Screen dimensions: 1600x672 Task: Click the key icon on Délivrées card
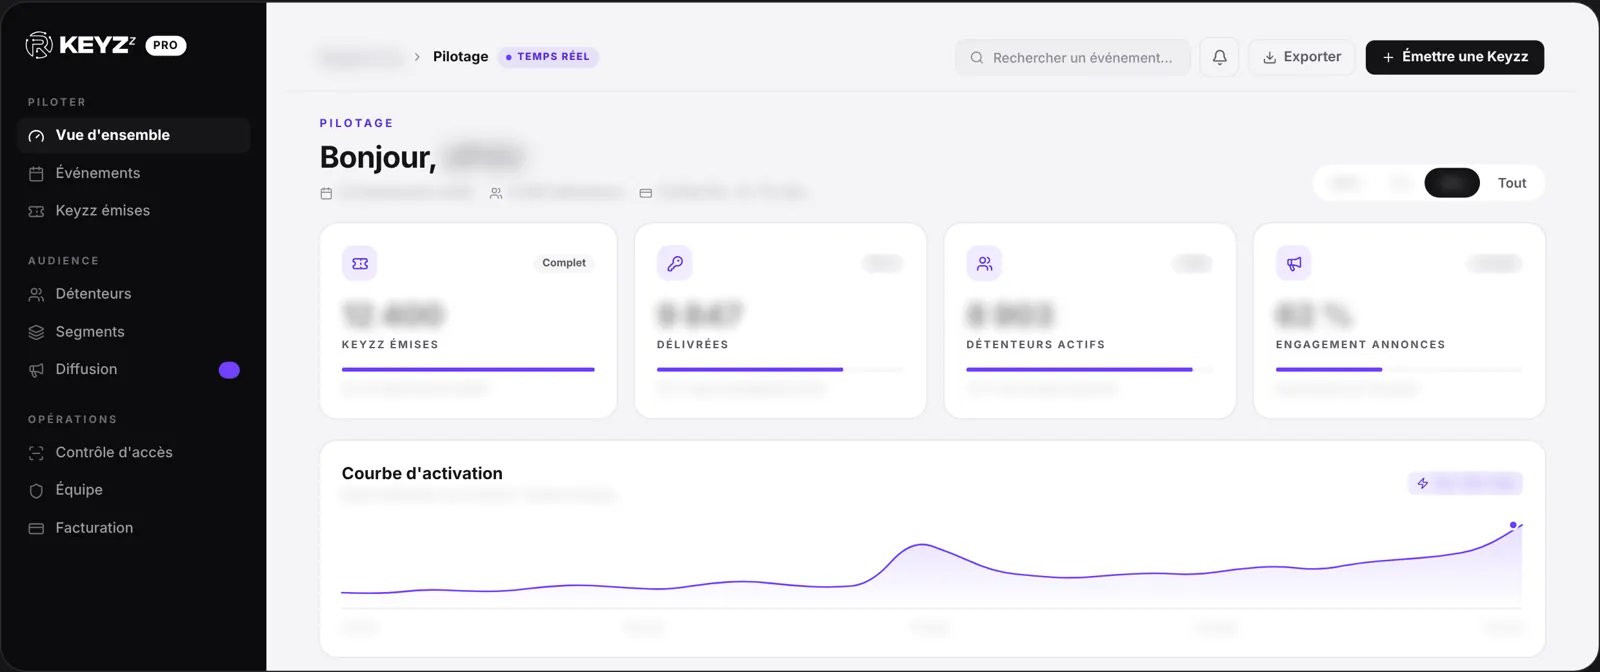coord(675,263)
